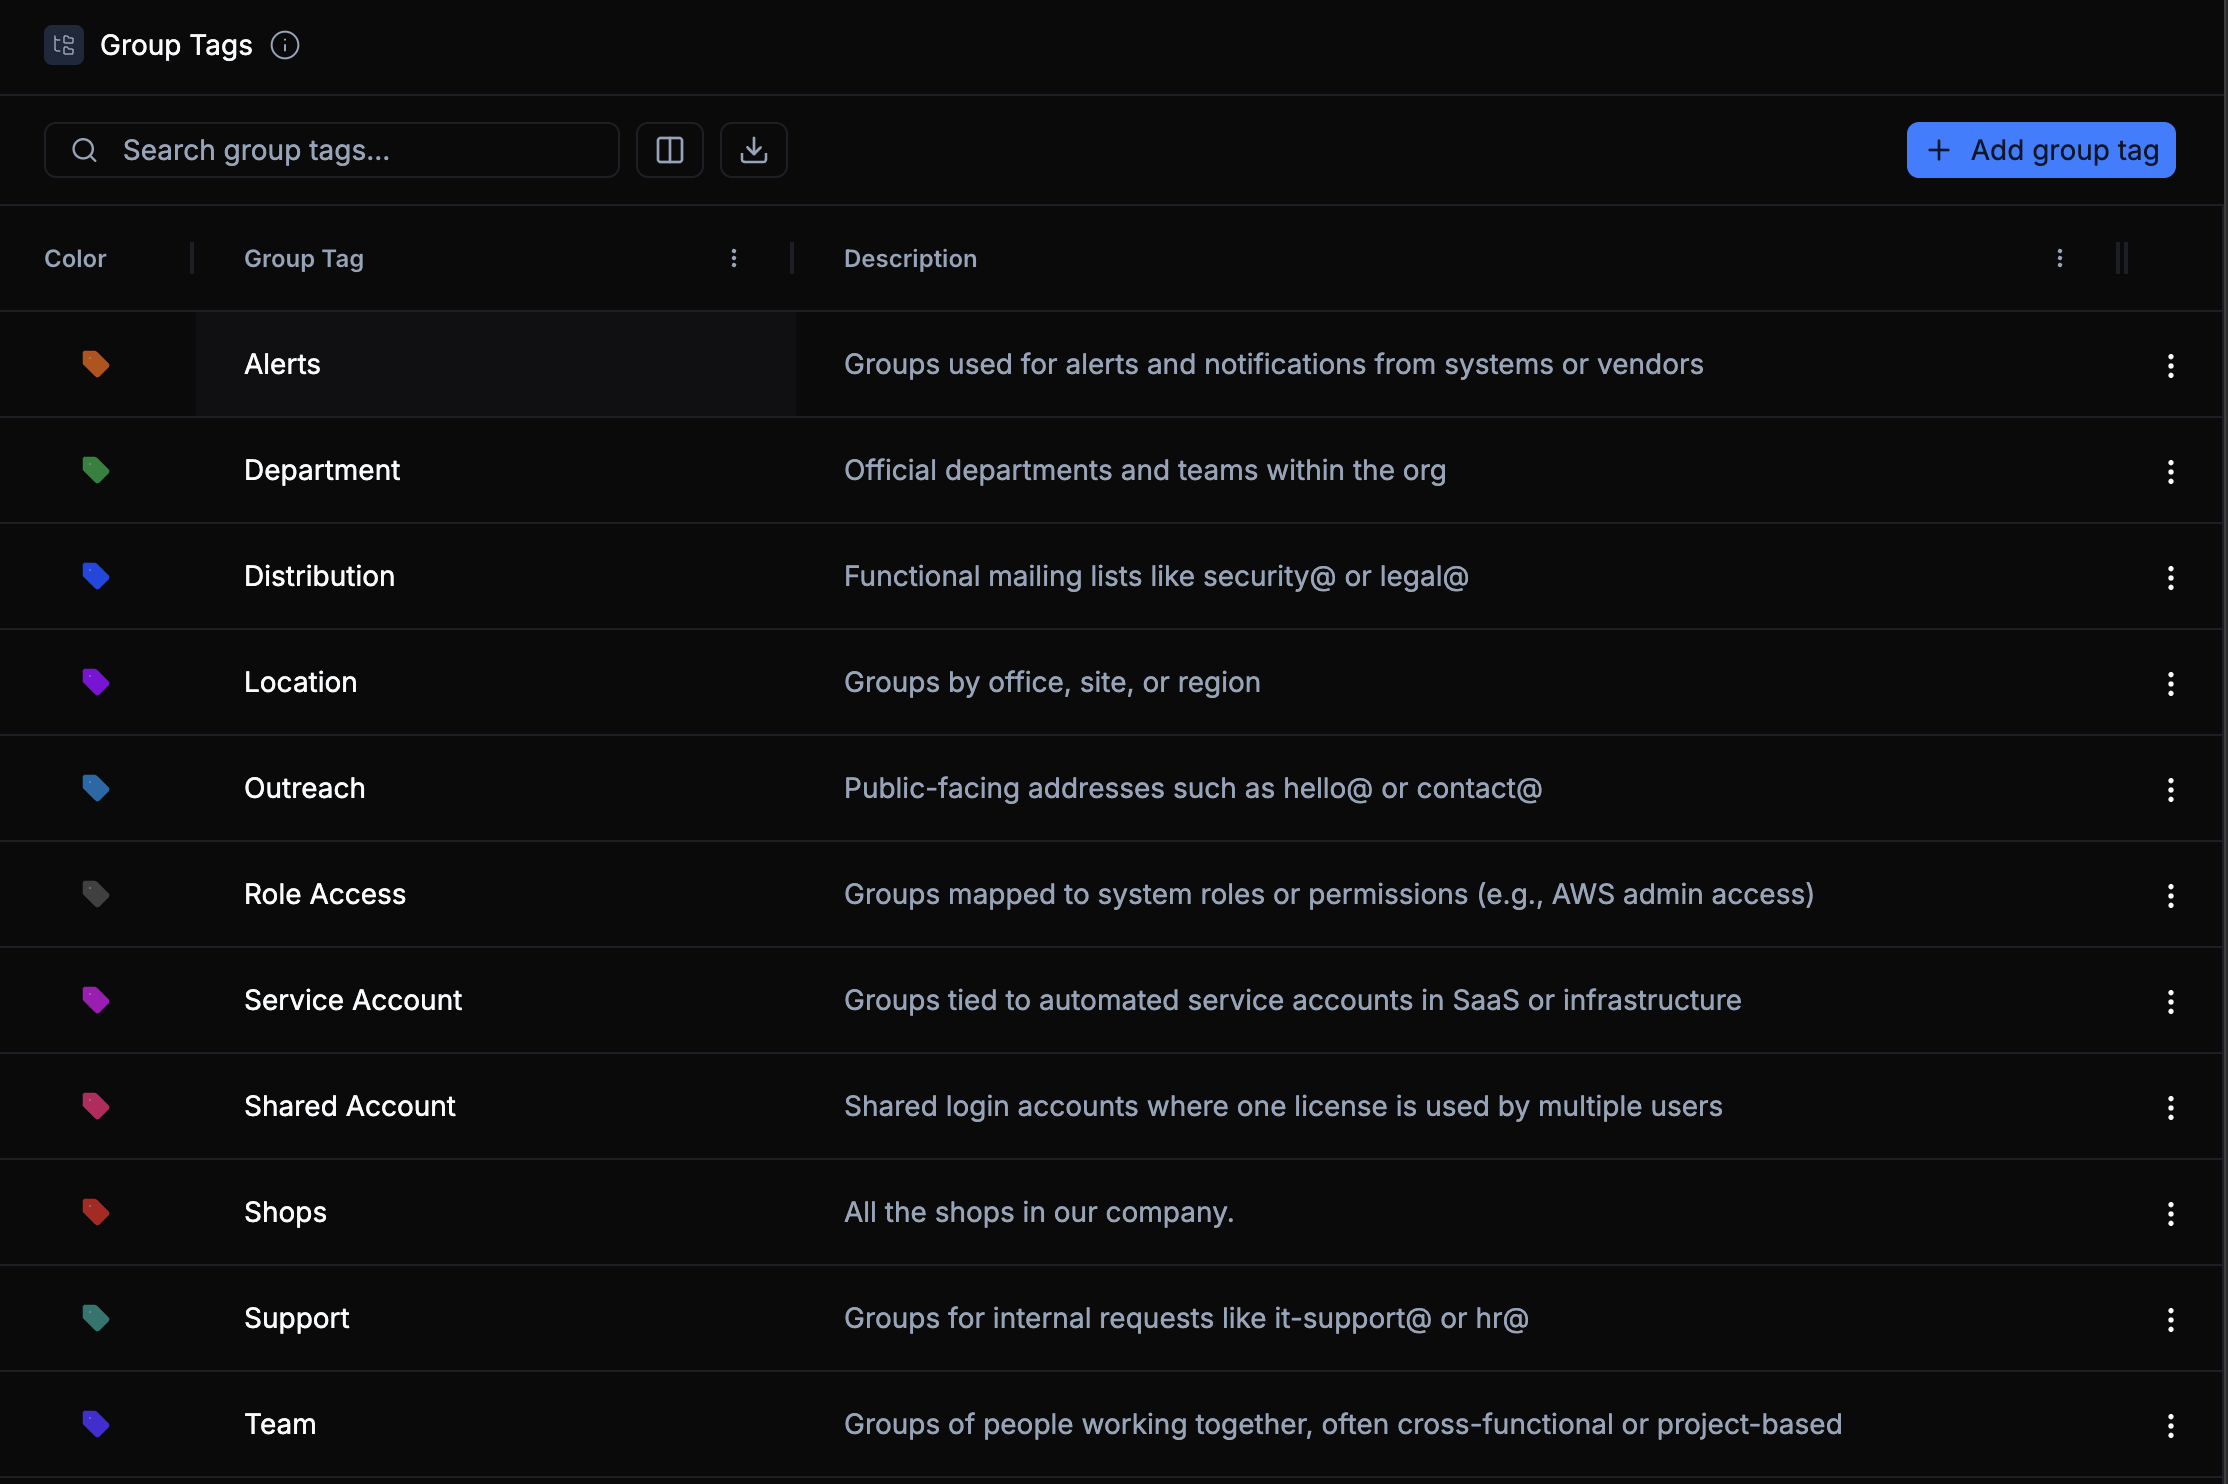
Task: Open the row actions menu for Service Account
Action: coord(2170,1001)
